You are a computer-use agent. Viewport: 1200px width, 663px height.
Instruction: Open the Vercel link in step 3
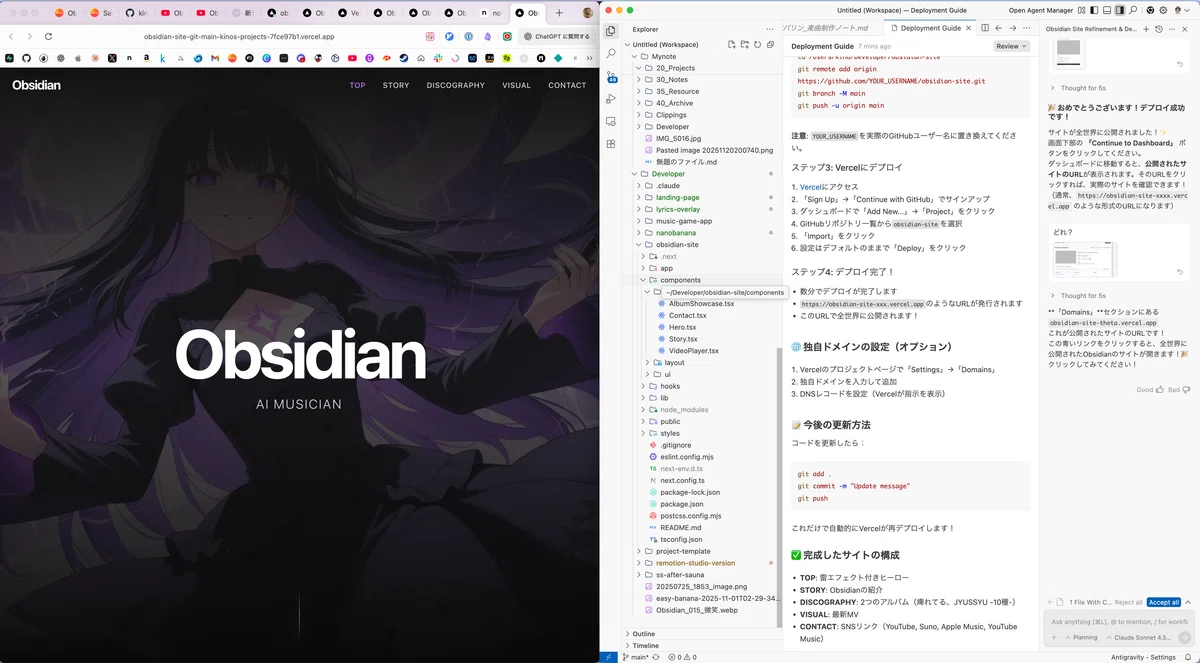click(809, 187)
